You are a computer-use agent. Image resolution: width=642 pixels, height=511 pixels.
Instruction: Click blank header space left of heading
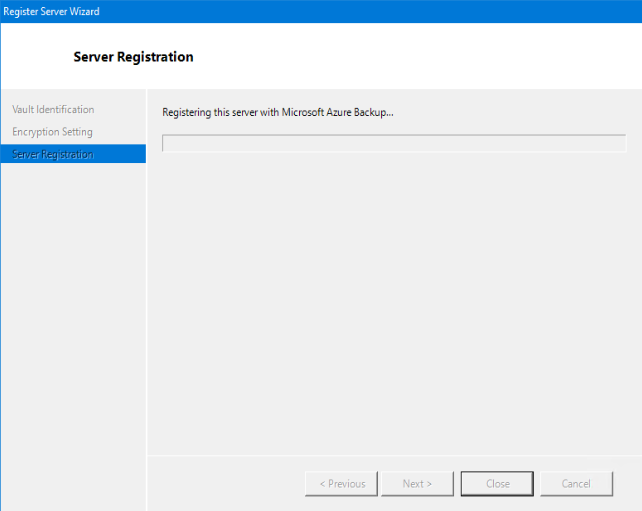(35, 57)
